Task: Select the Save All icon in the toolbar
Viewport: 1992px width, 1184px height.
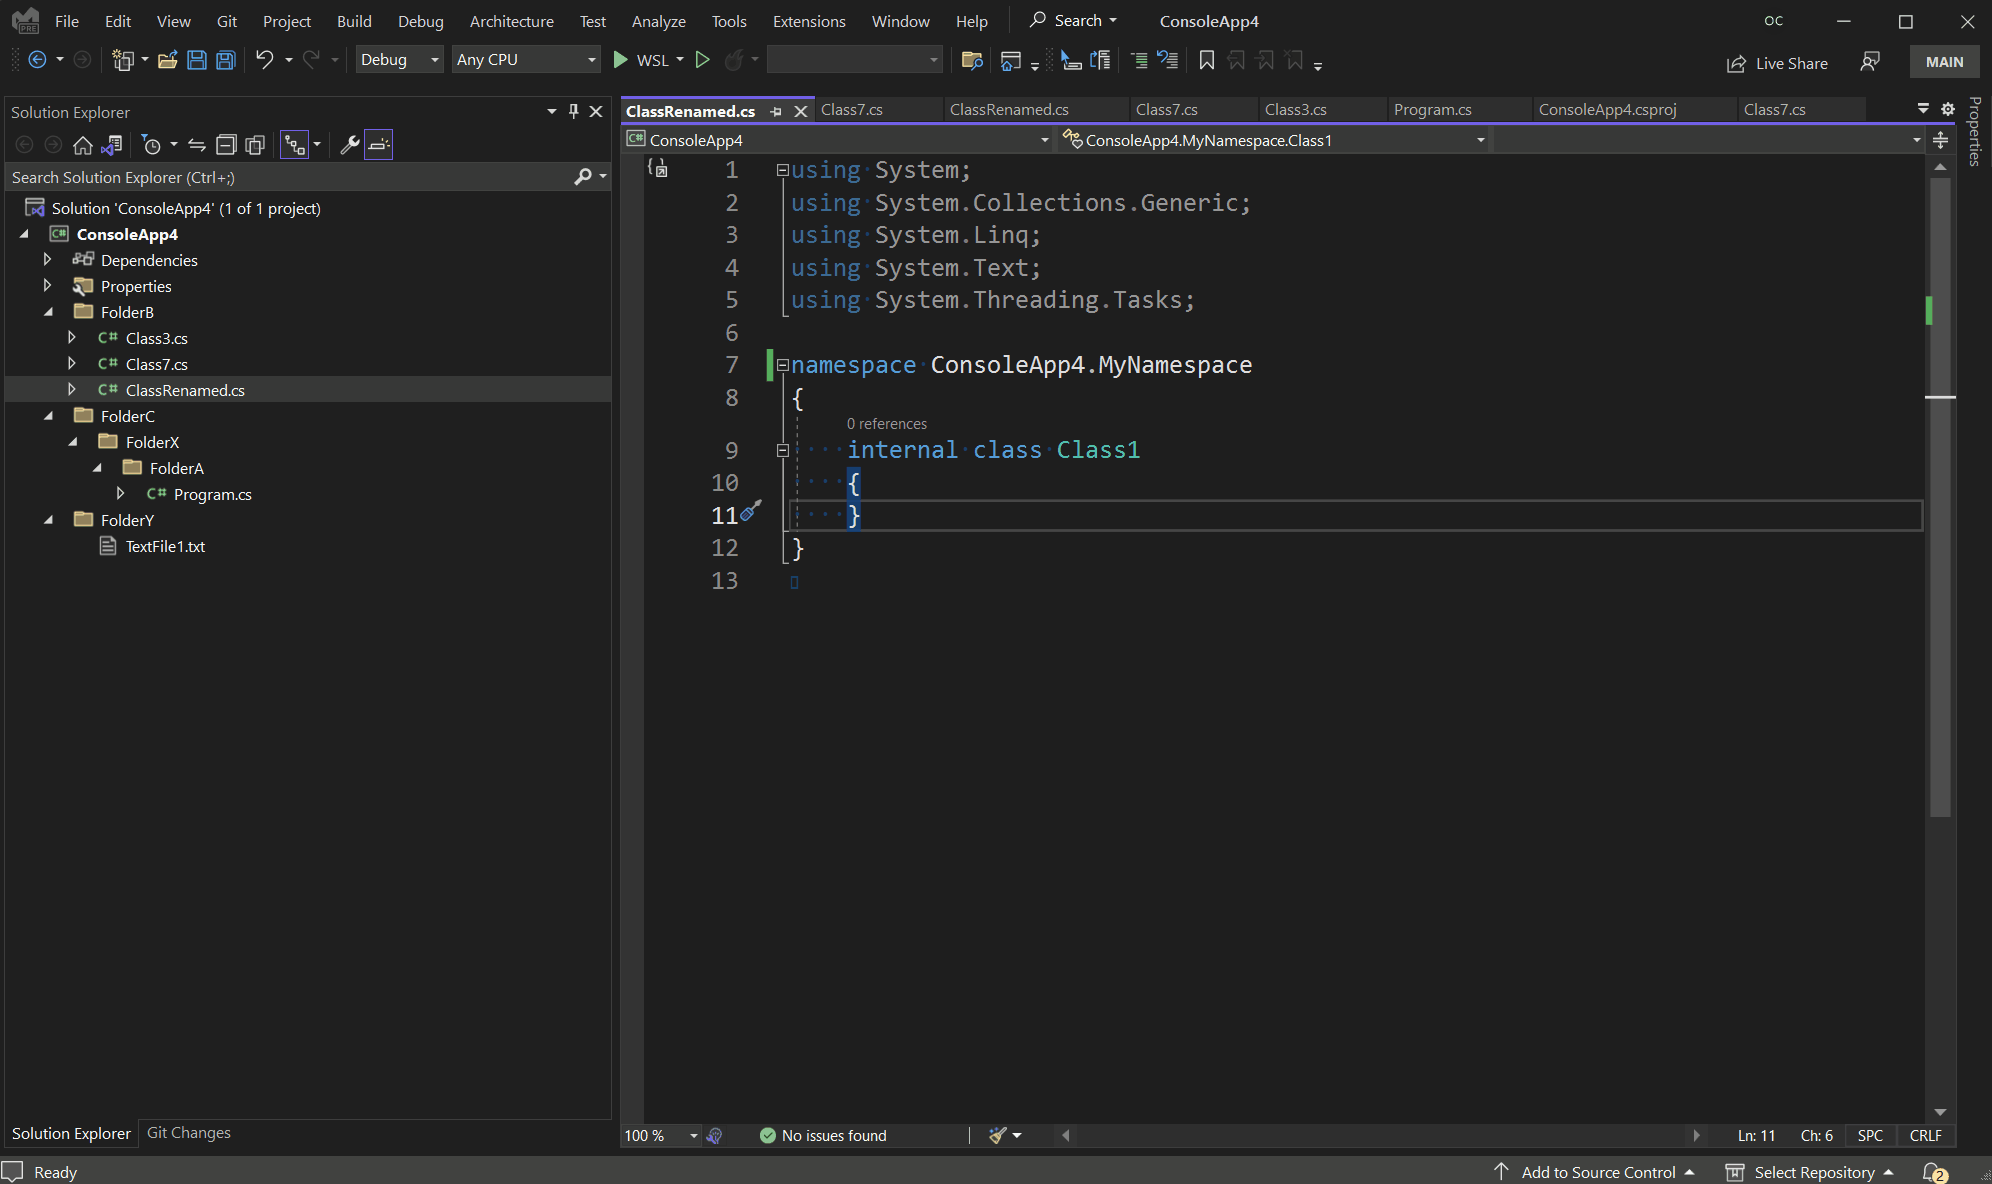Action: click(x=225, y=60)
